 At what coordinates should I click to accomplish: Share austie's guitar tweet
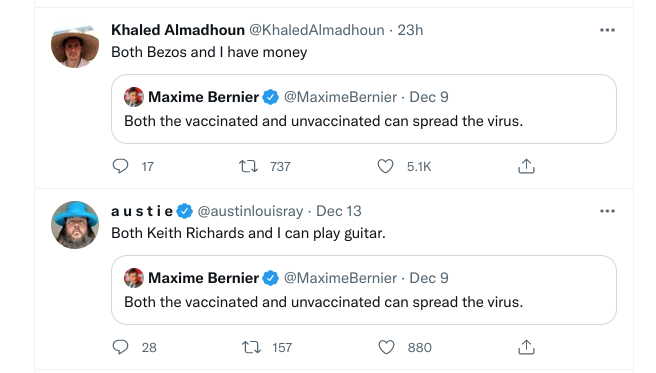[526, 347]
